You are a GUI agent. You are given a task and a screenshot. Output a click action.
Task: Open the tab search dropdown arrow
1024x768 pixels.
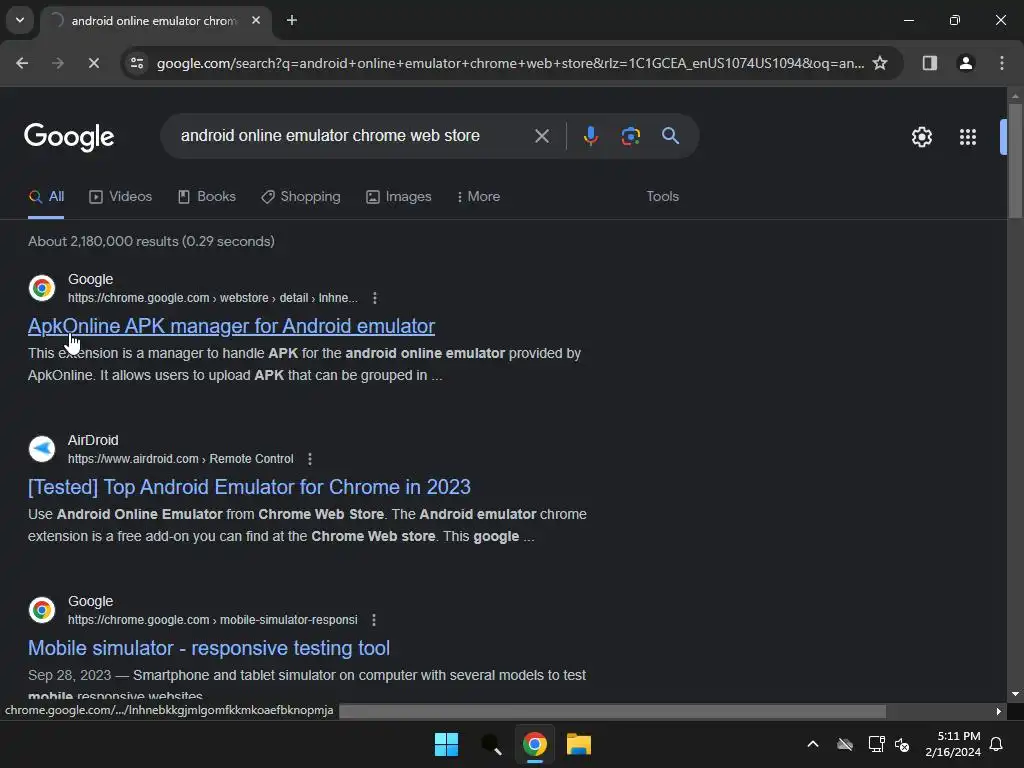20,20
